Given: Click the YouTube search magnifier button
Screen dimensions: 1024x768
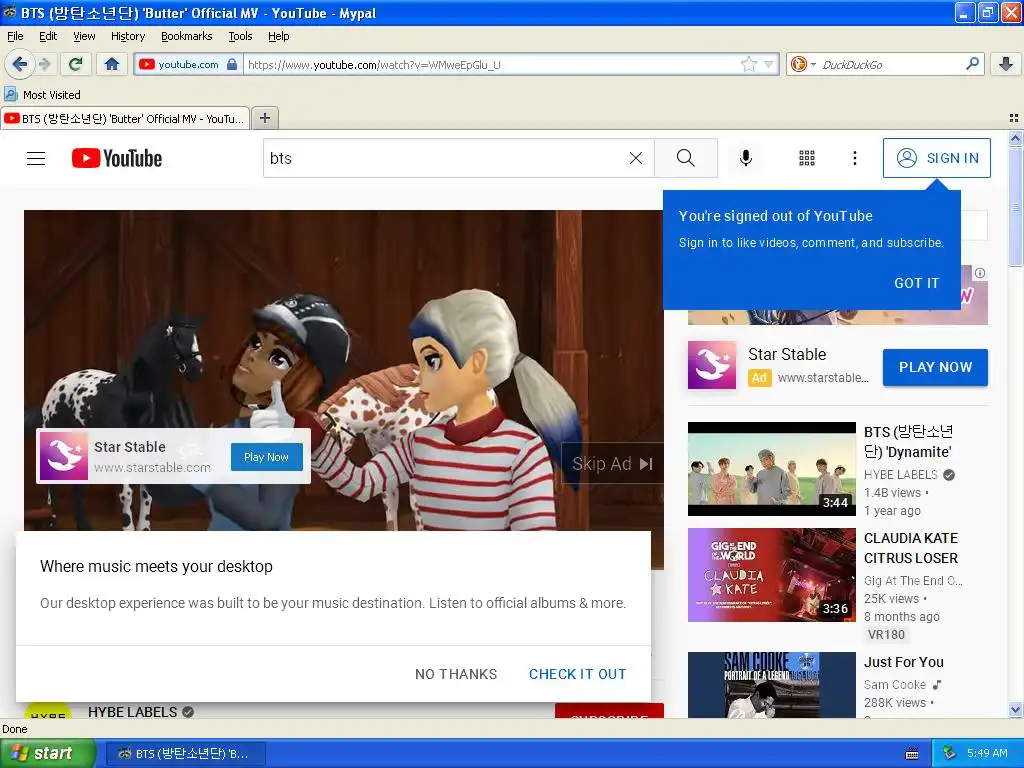Looking at the screenshot, I should (x=686, y=158).
